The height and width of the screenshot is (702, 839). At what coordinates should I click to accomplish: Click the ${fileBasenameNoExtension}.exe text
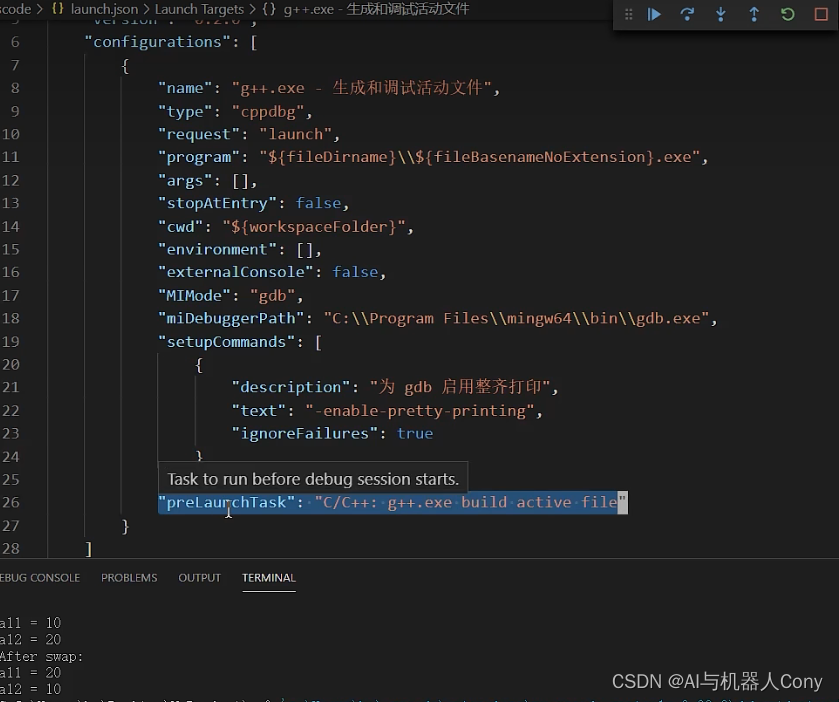[553, 157]
